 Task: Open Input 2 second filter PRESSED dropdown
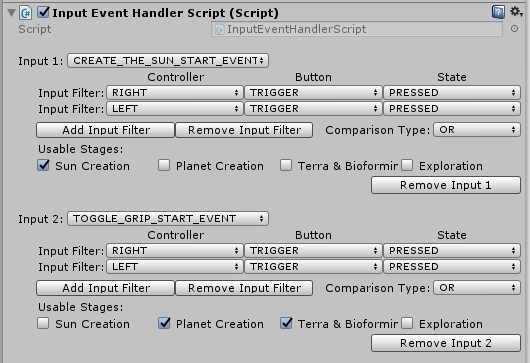pos(452,267)
